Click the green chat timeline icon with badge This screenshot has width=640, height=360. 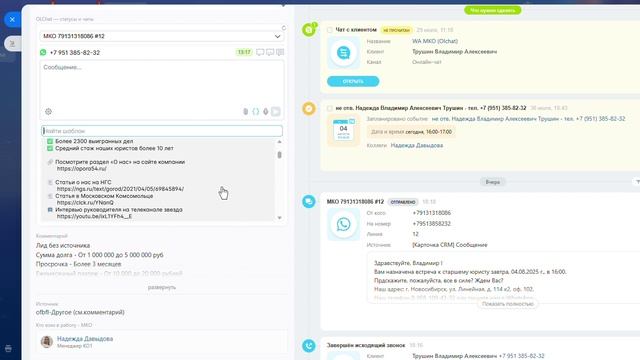click(x=309, y=29)
